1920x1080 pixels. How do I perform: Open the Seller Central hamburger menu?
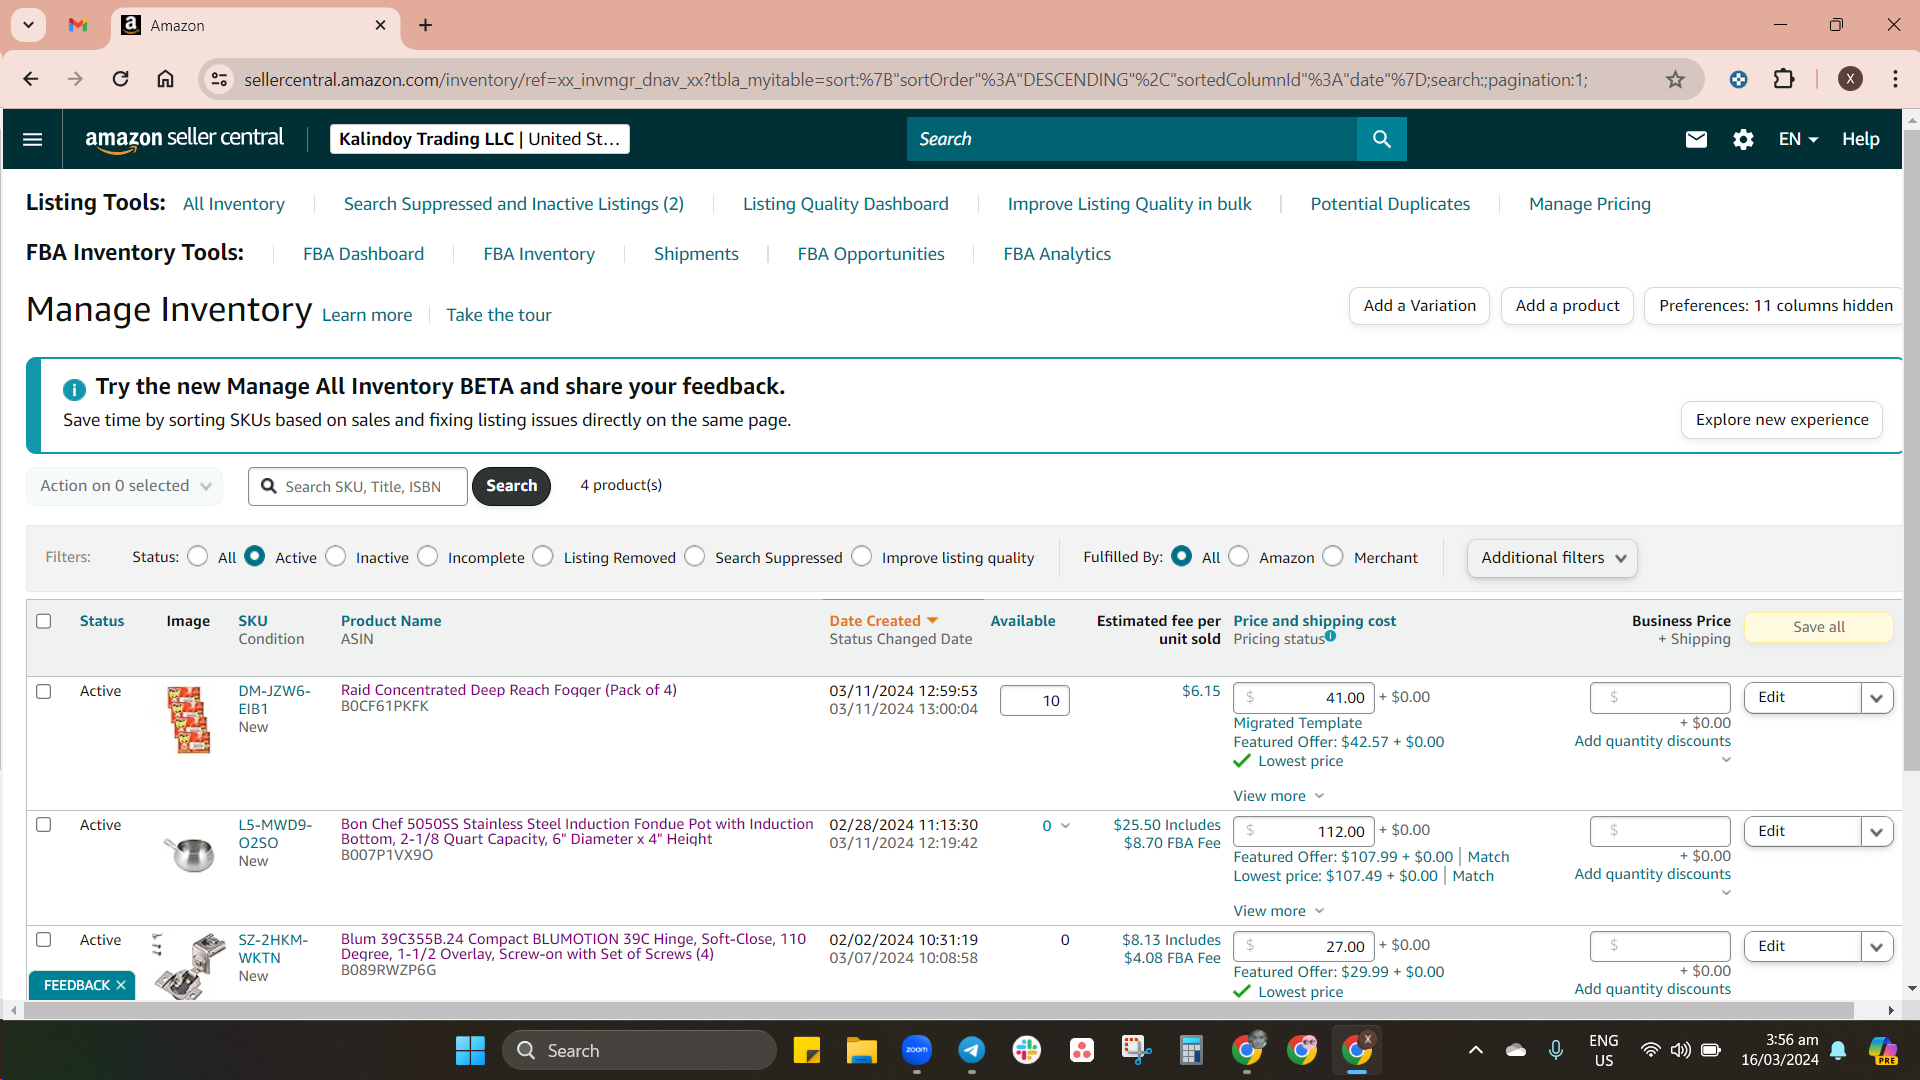point(32,139)
